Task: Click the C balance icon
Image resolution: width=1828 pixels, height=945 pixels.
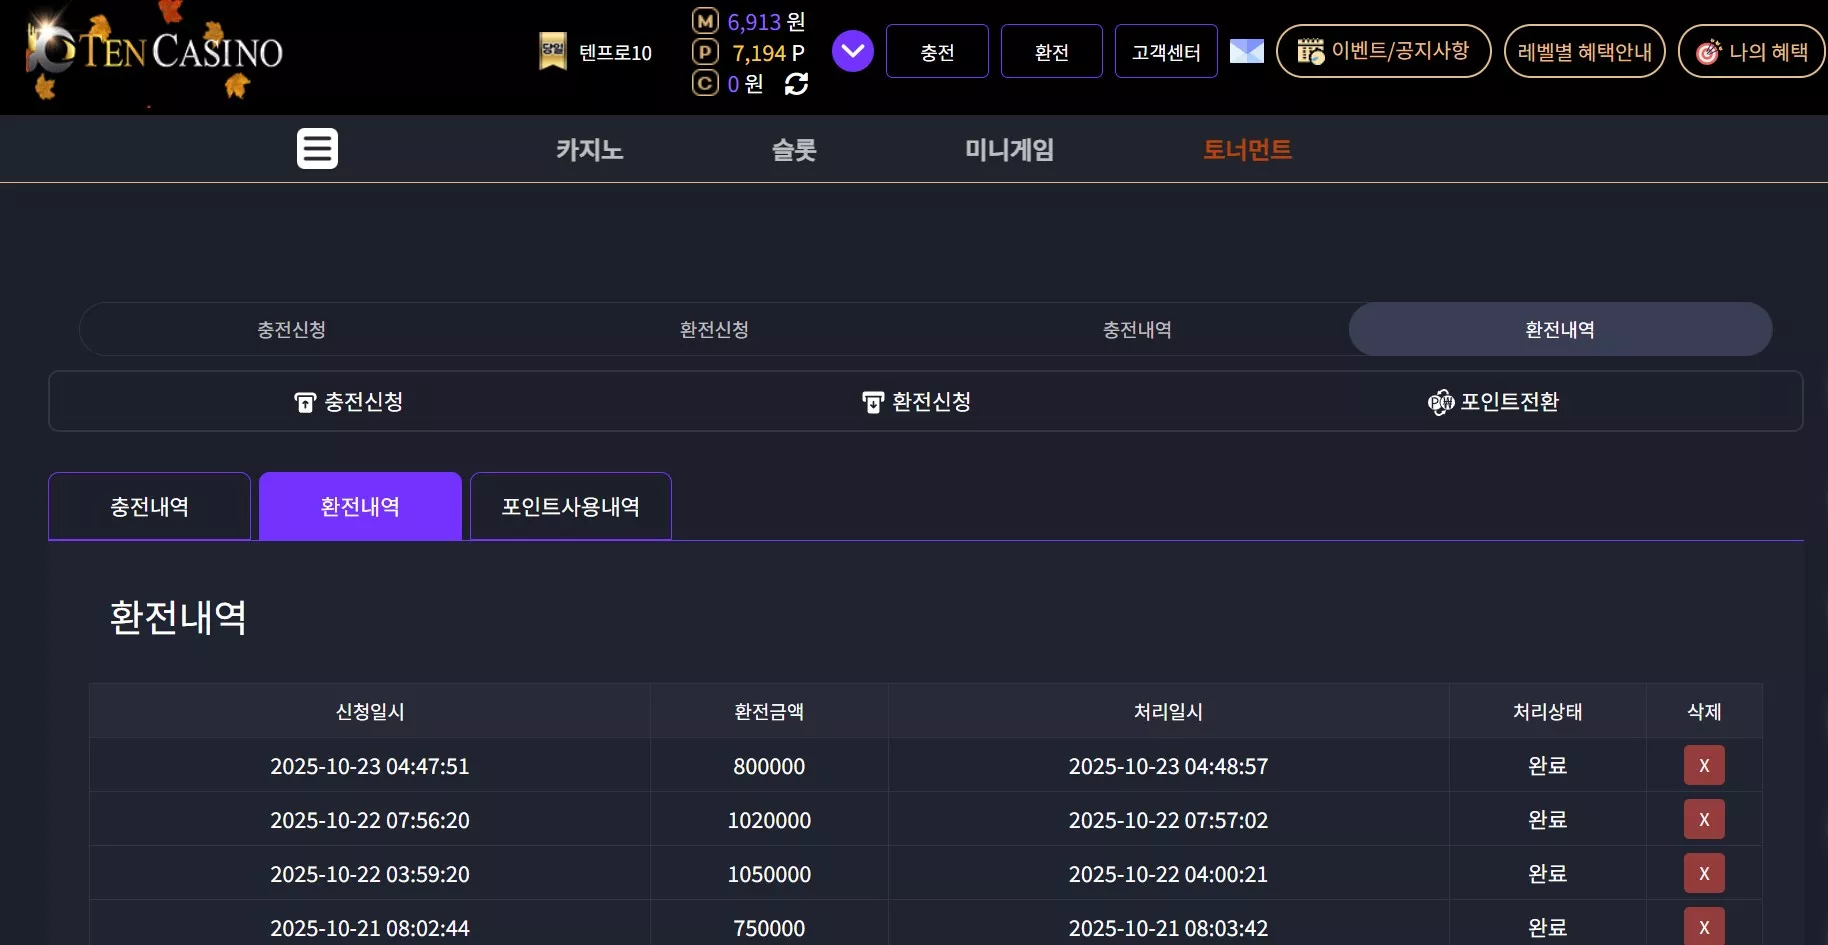Action: [706, 83]
